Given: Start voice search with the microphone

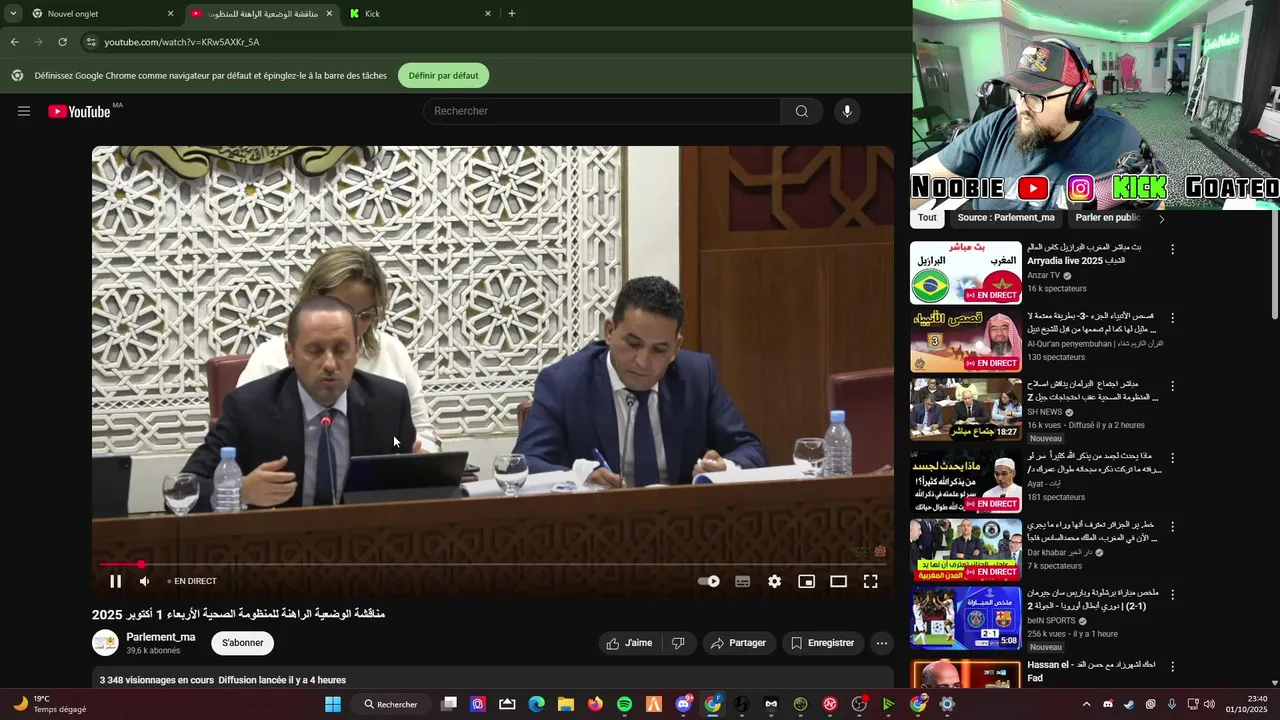Looking at the screenshot, I should 847,111.
